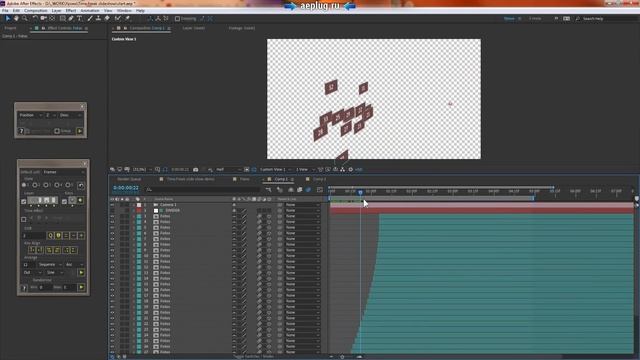Select the Clone Stamp tool

[98, 18]
